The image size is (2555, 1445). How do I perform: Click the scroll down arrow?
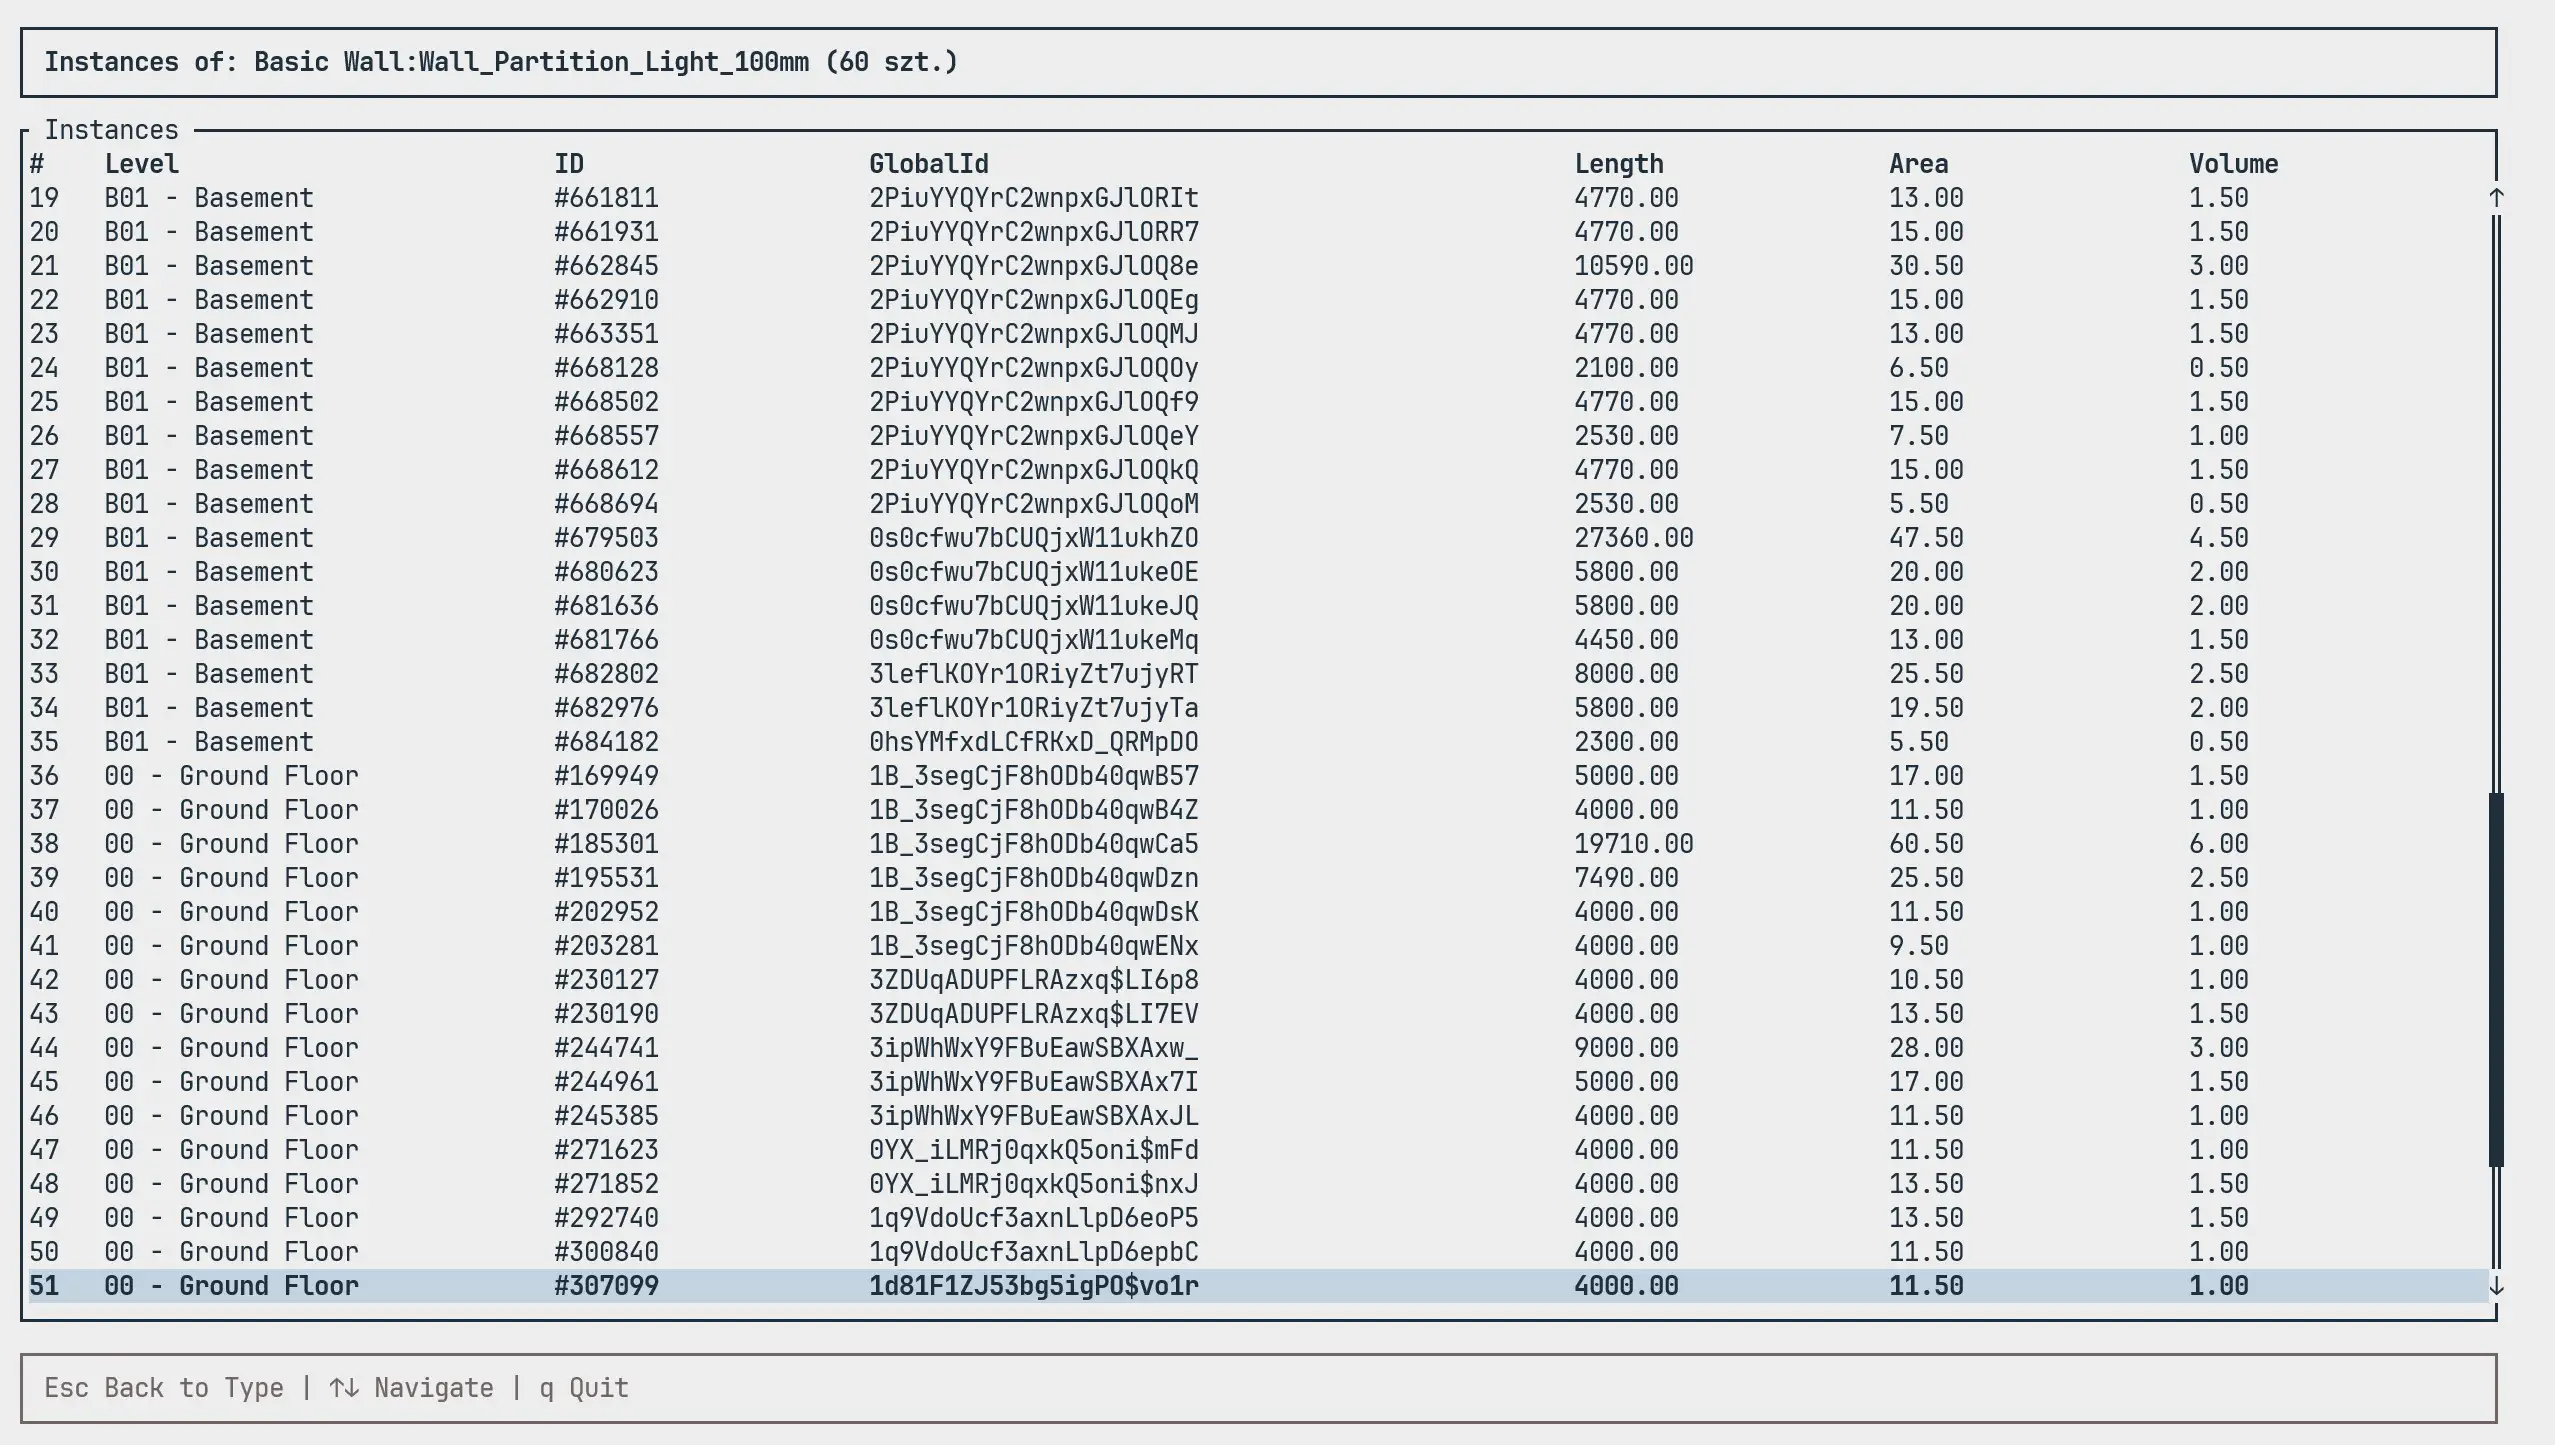[x=2496, y=1286]
